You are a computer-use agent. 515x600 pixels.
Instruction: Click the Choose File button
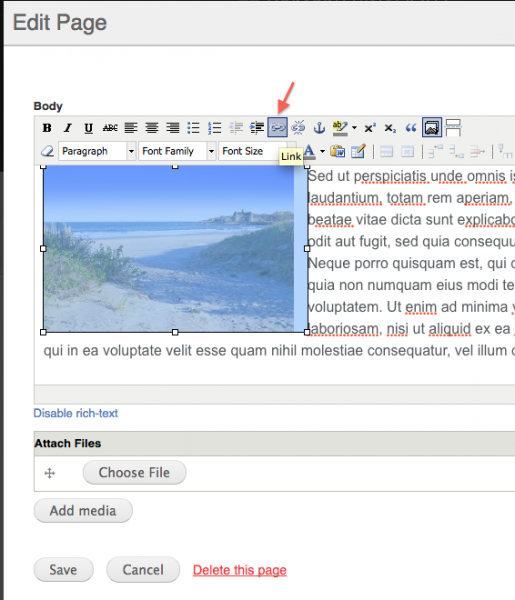point(135,473)
